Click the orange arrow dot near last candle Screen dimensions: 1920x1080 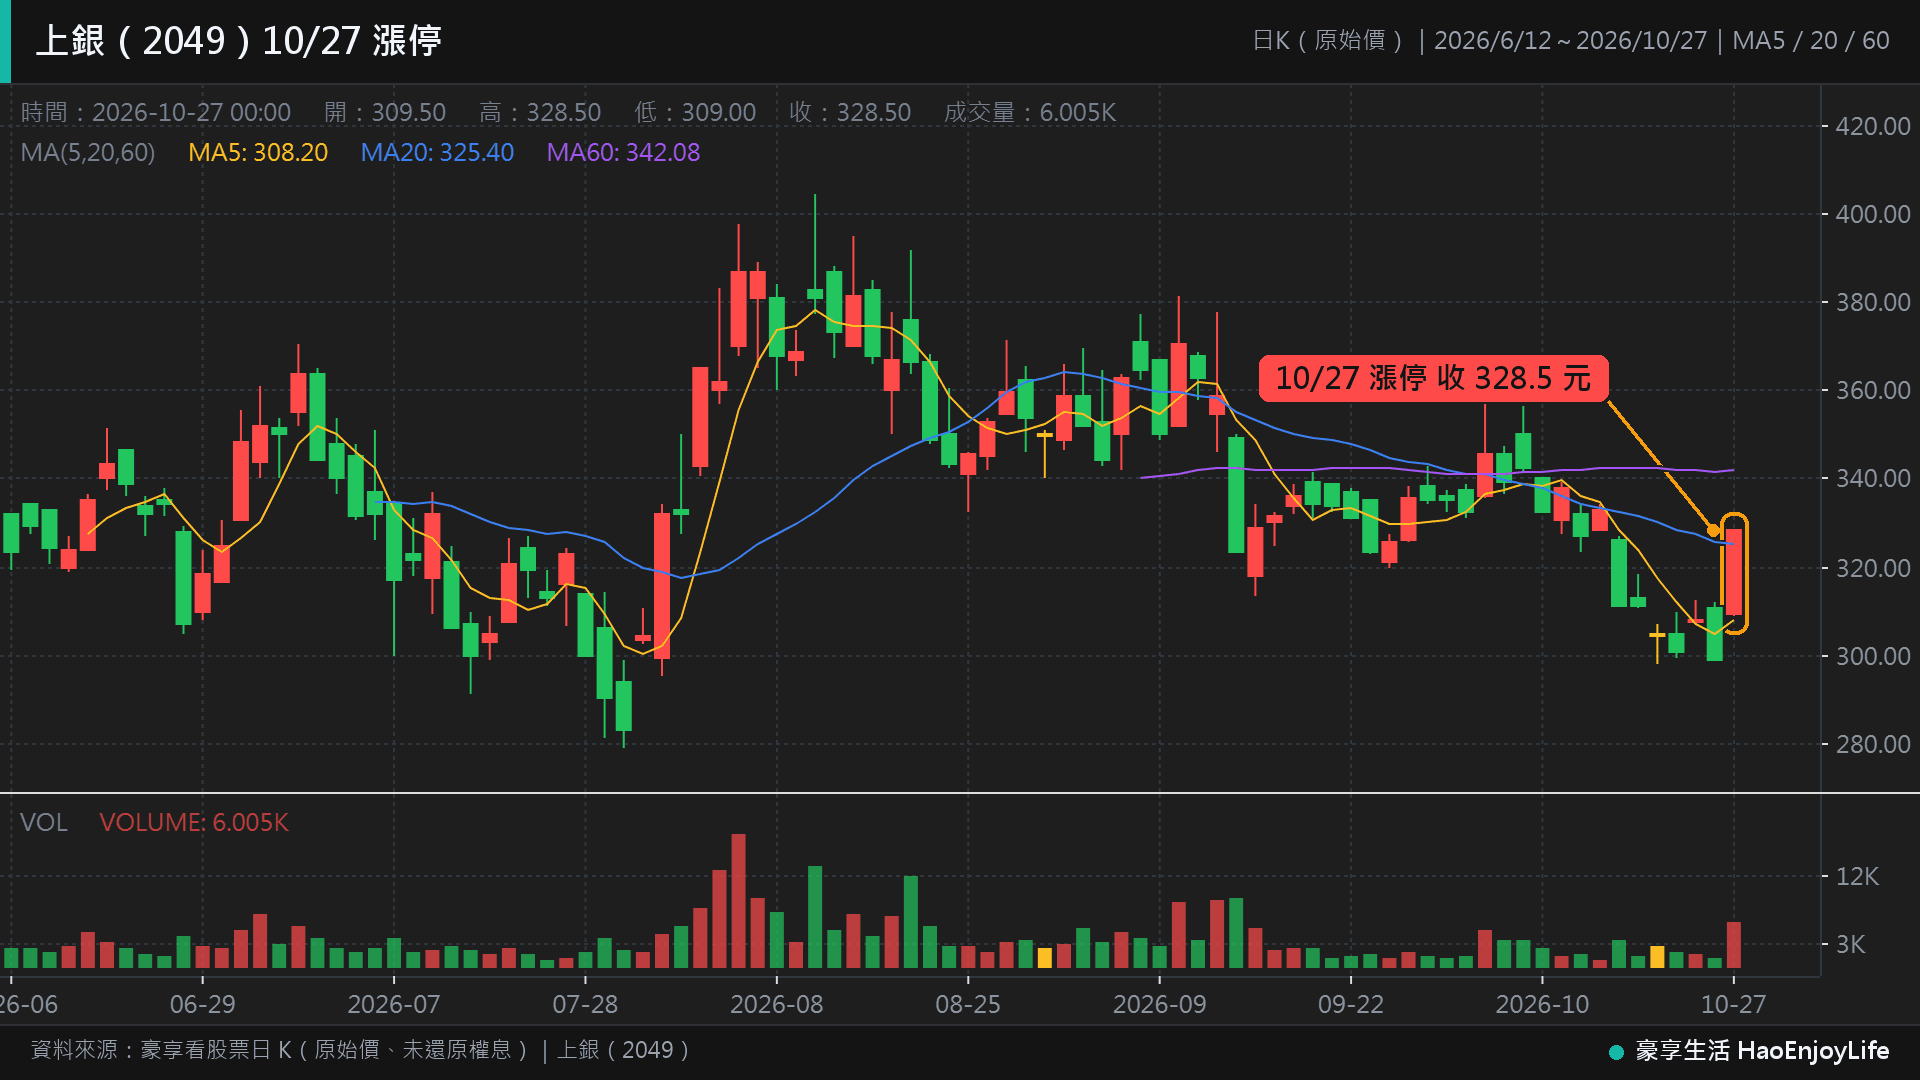1713,530
